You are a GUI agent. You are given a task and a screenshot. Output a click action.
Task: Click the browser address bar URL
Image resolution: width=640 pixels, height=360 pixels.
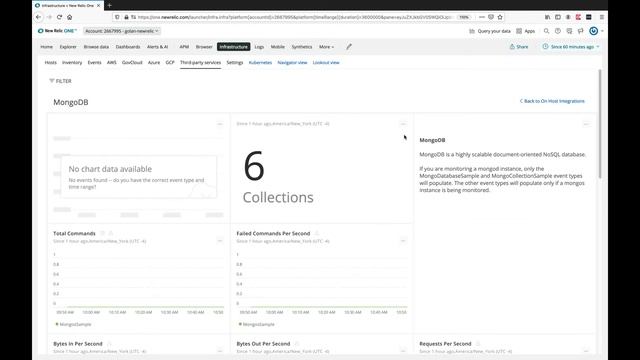(295, 17)
